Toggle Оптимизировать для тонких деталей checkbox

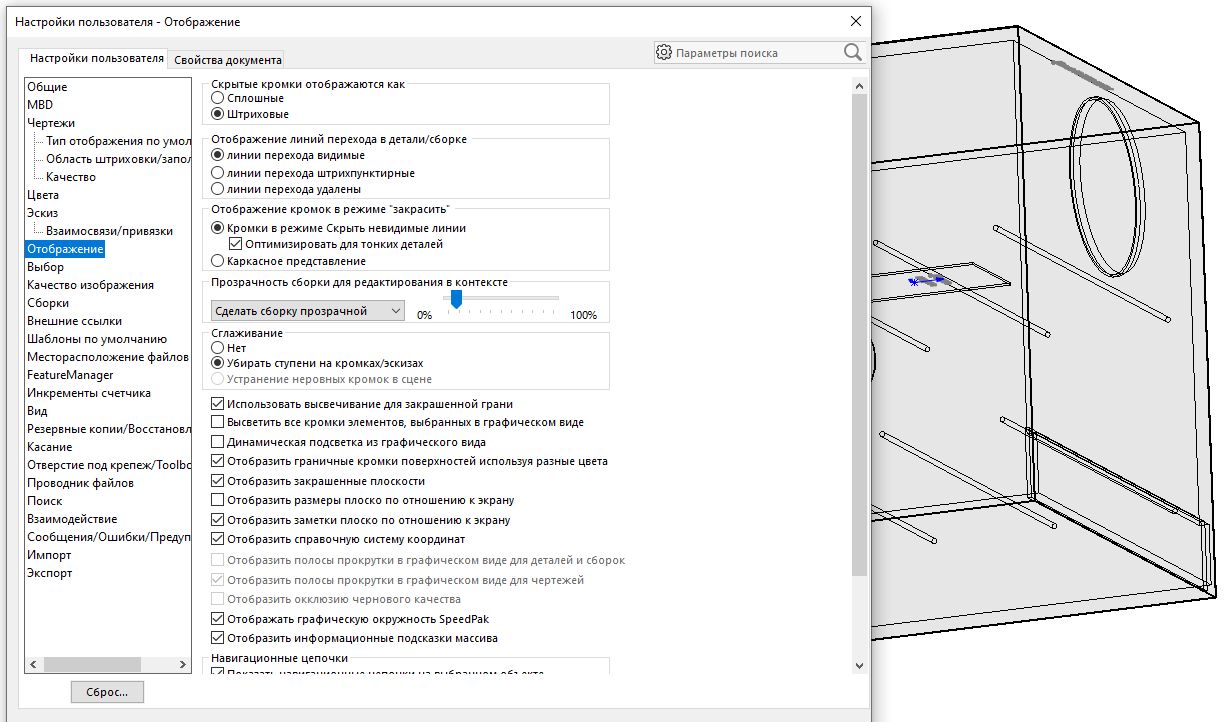pyautogui.click(x=236, y=244)
